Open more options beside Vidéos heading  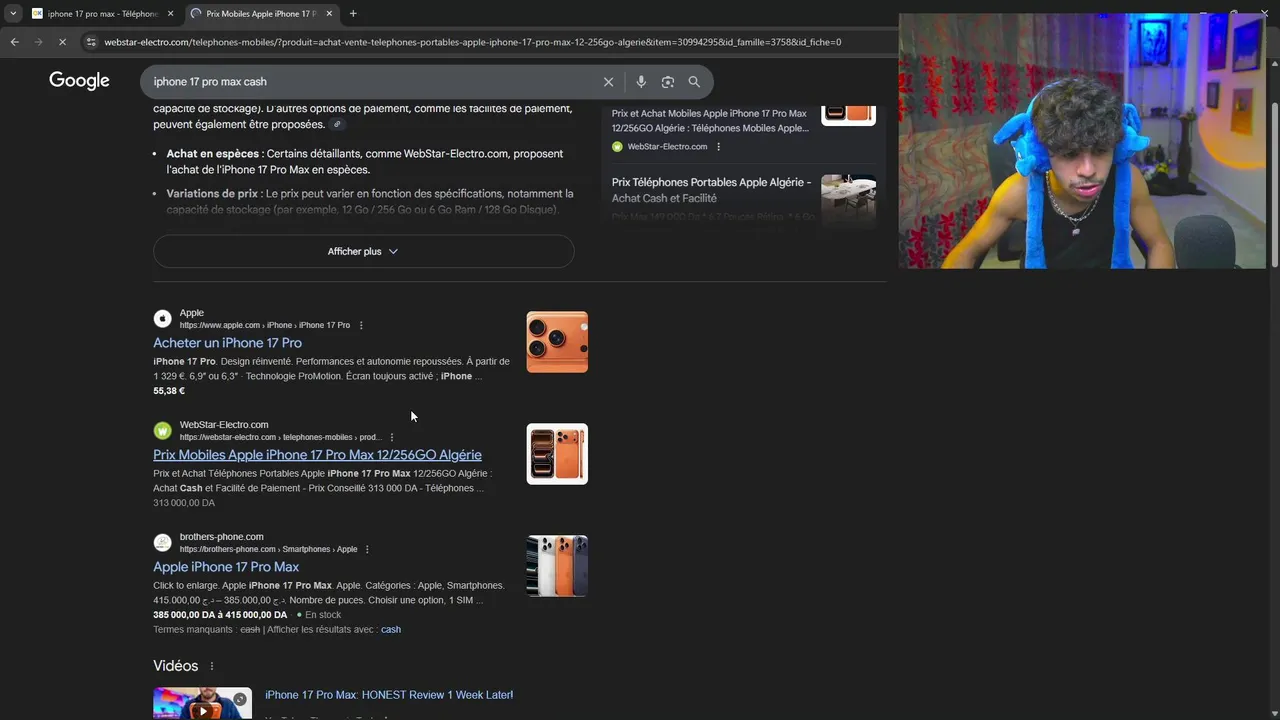tap(211, 666)
